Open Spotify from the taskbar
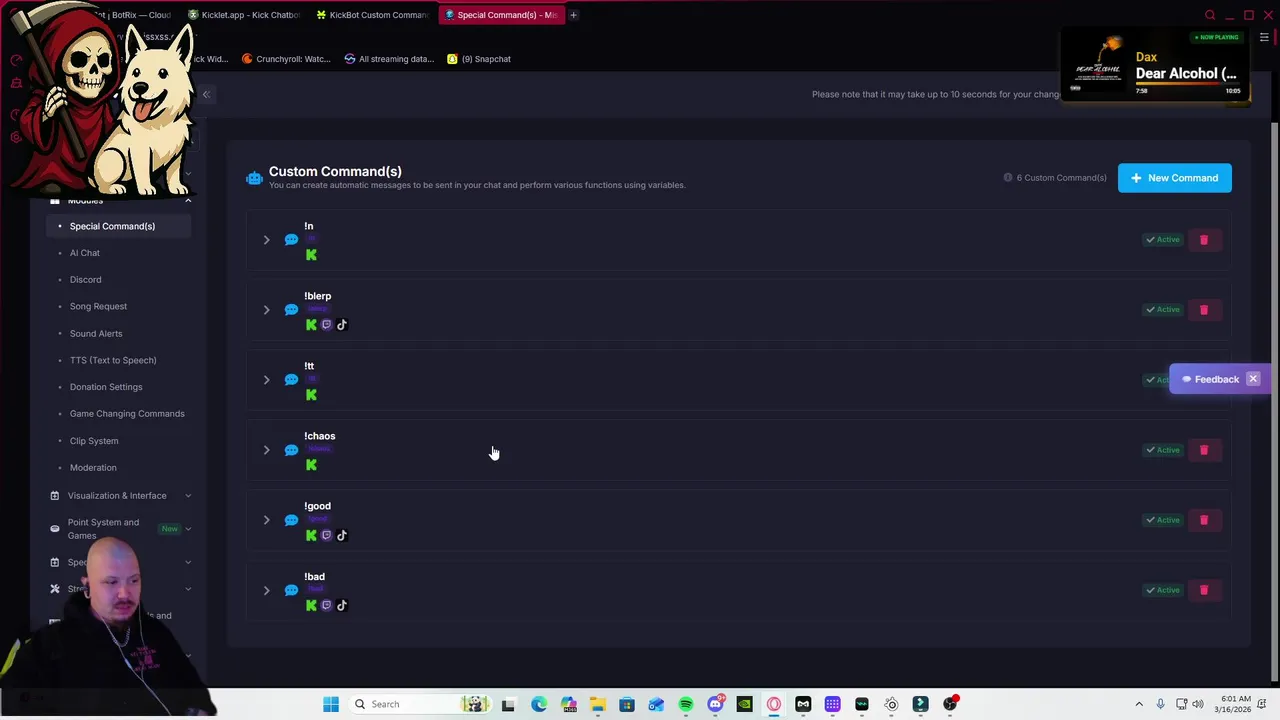 pyautogui.click(x=686, y=704)
